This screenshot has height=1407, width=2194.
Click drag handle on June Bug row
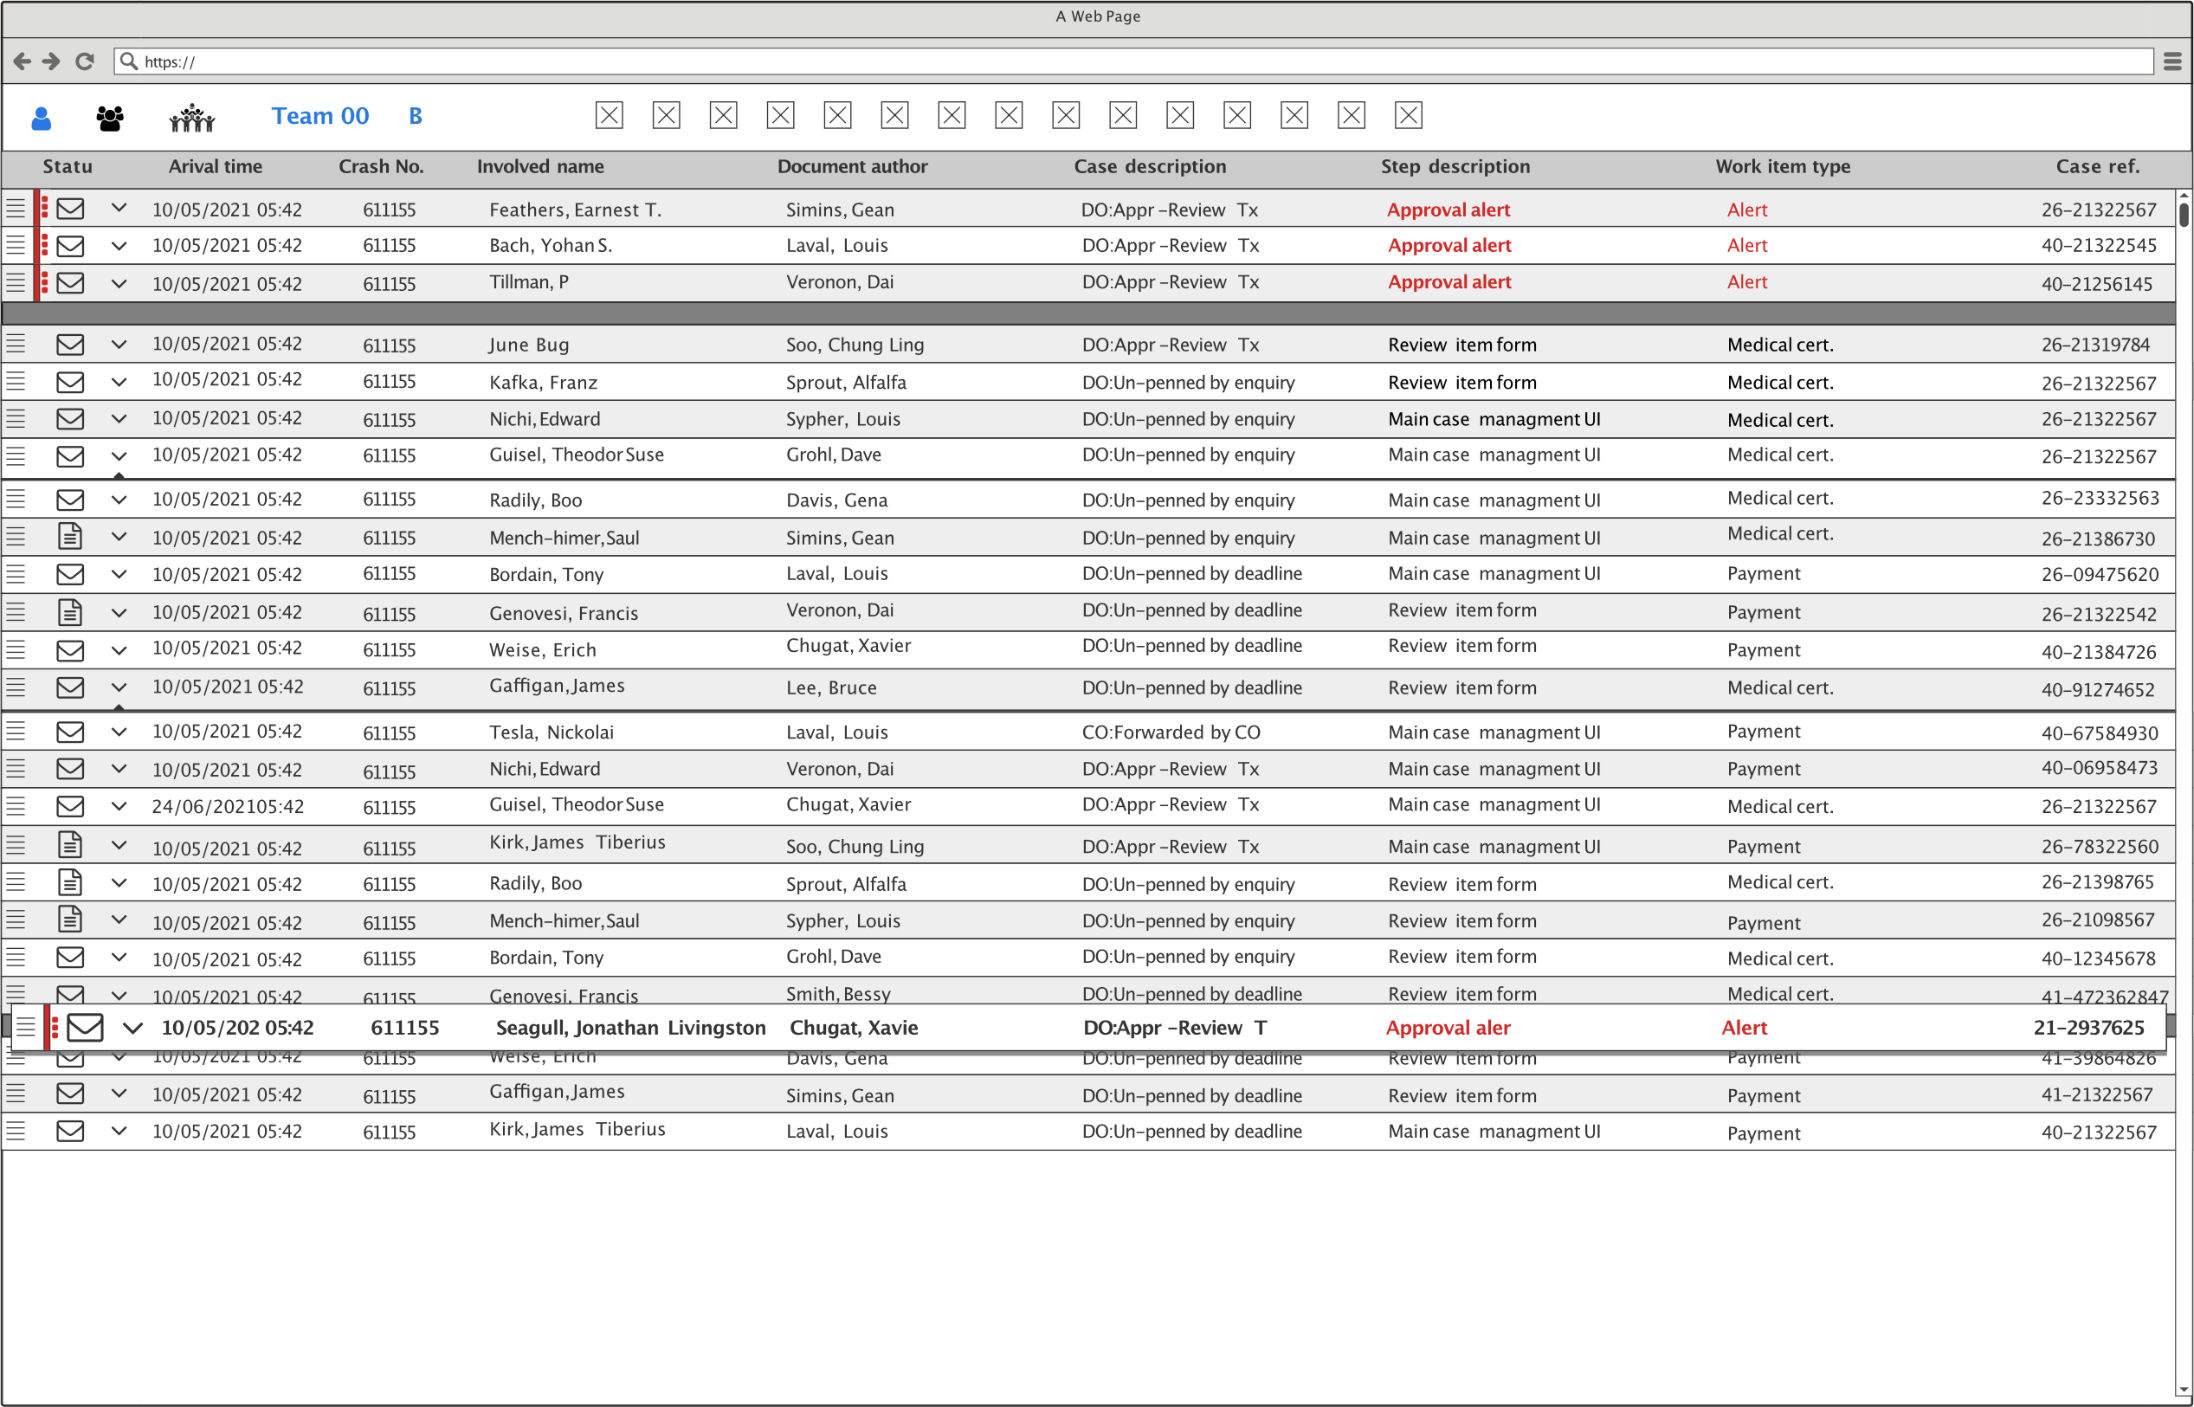click(x=16, y=344)
